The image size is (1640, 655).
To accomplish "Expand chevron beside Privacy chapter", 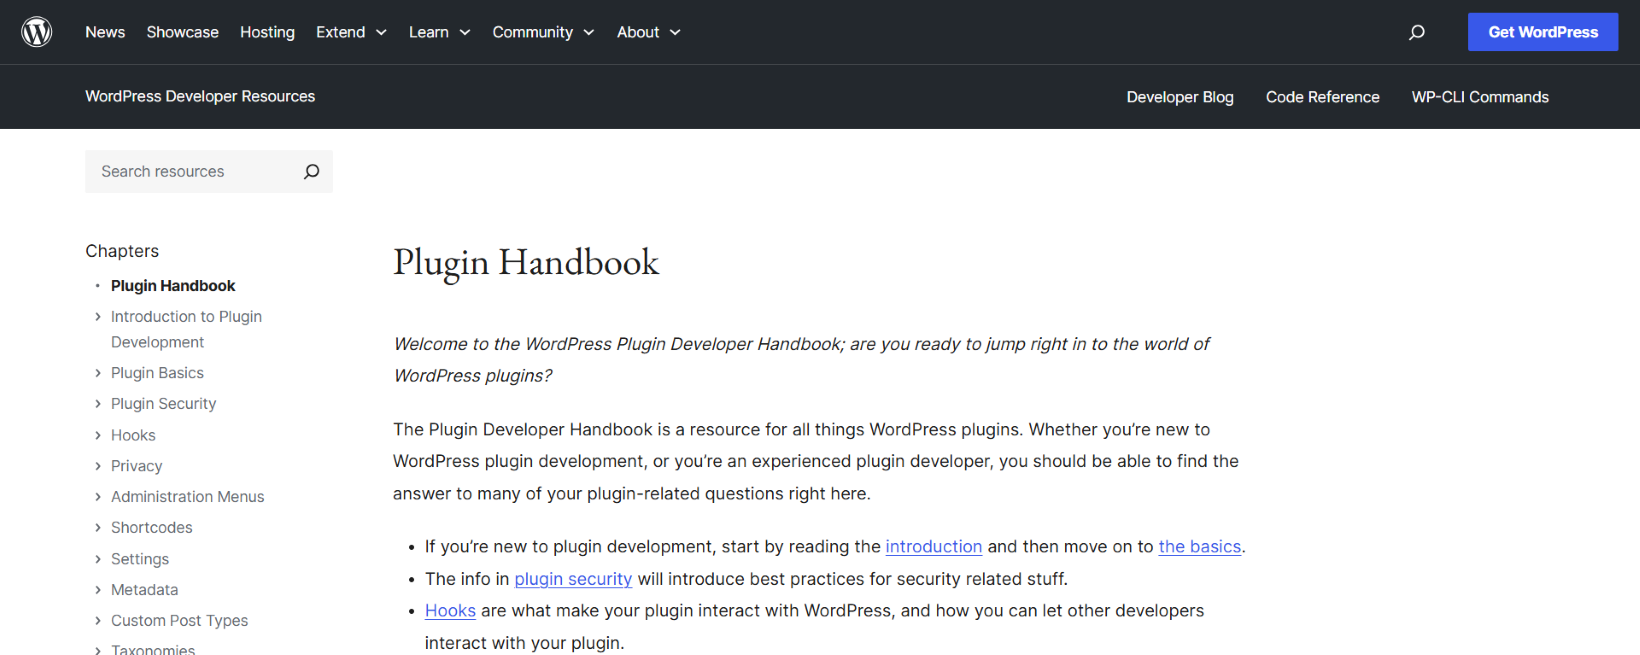I will point(98,466).
